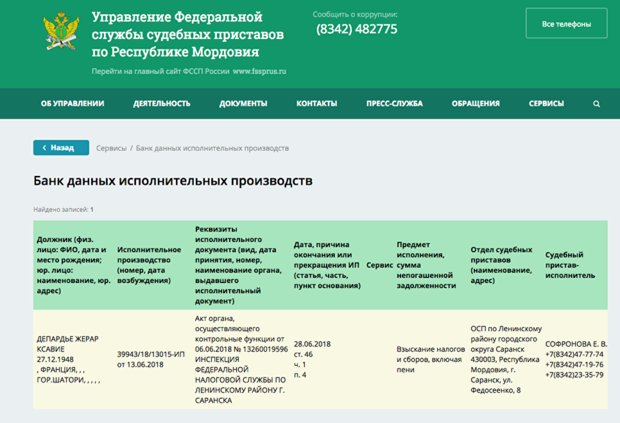This screenshot has width=620, height=423.
Task: Open the ОБ УПРАВЛЕНИИ menu
Action: (72, 104)
